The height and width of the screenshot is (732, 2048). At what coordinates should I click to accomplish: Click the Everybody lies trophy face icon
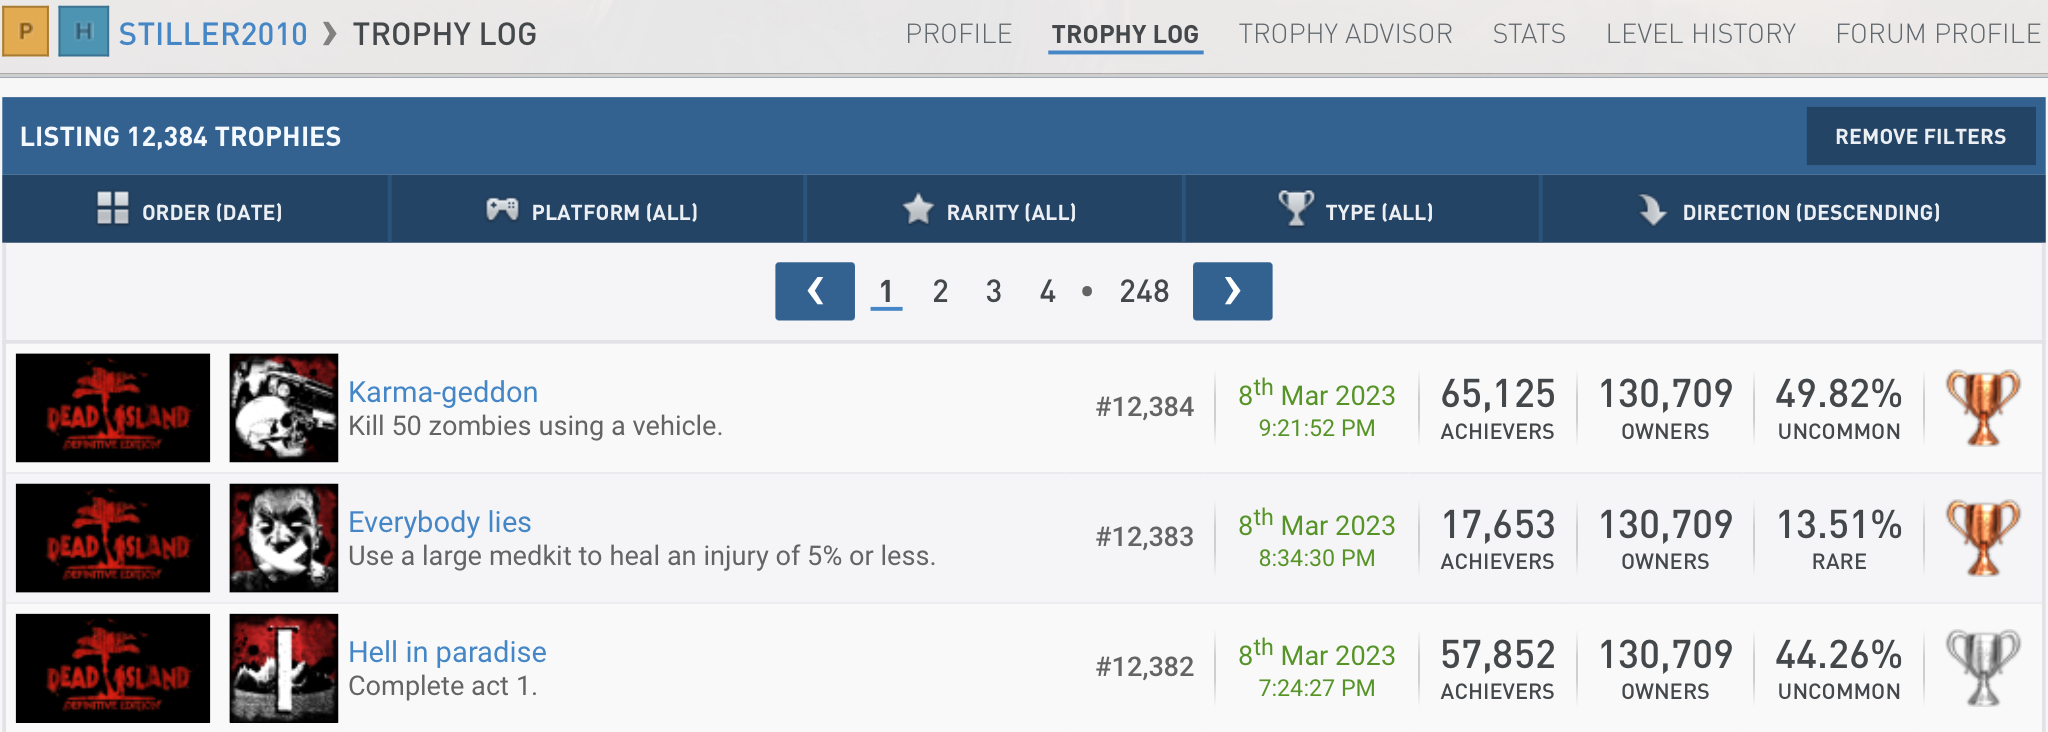tap(283, 537)
